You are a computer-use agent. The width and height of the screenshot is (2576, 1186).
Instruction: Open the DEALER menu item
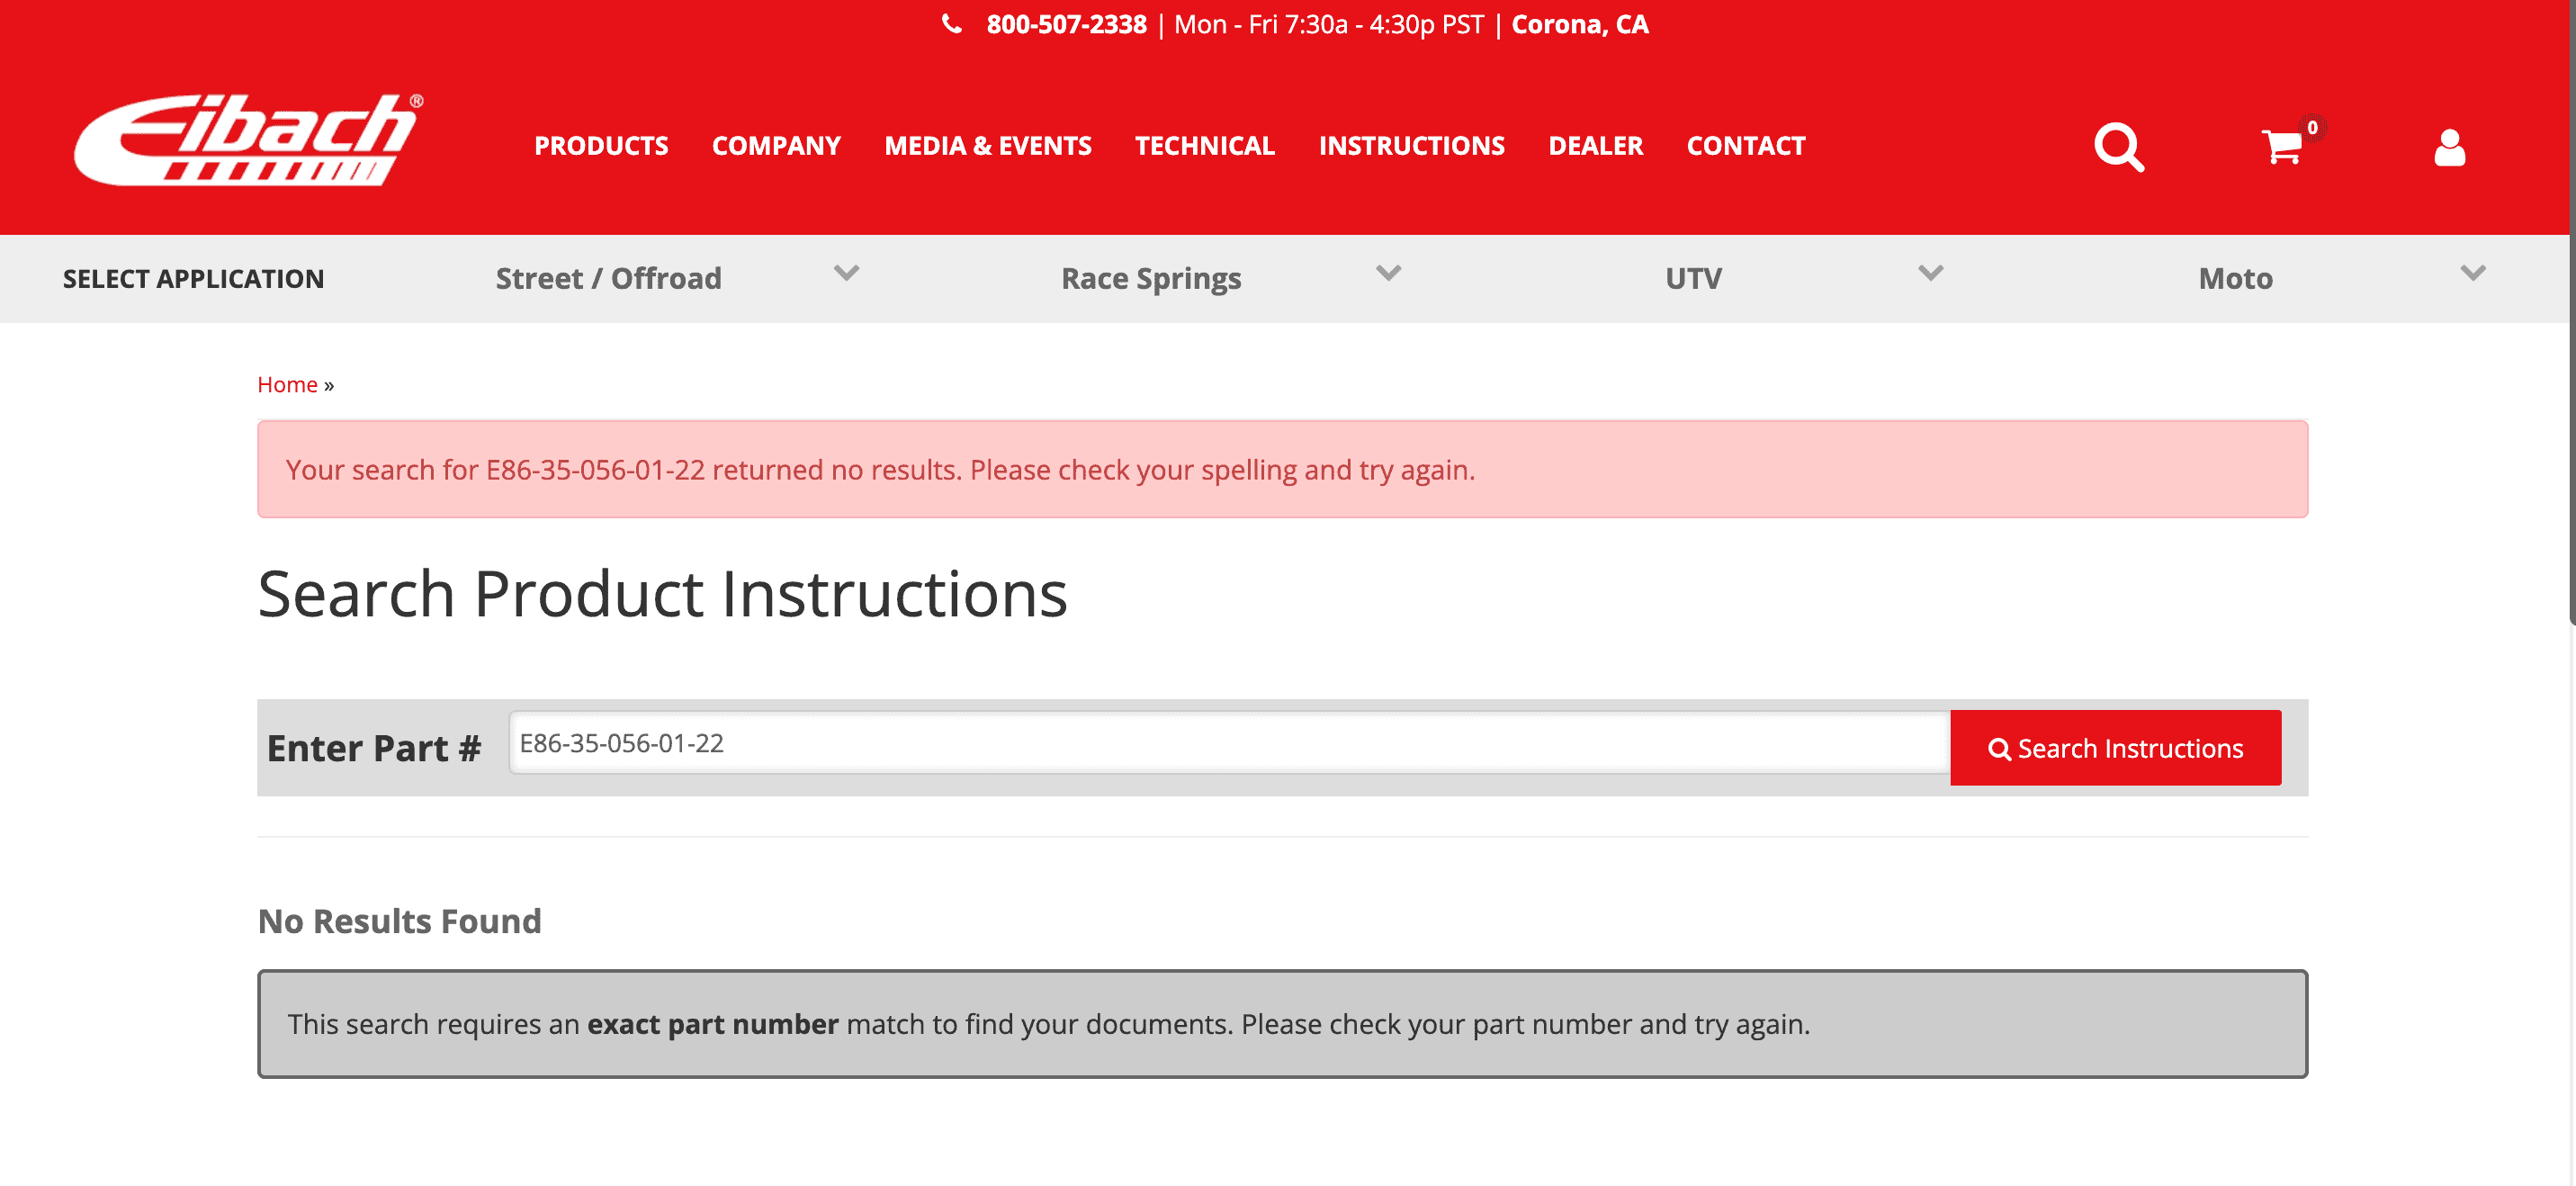pyautogui.click(x=1595, y=146)
